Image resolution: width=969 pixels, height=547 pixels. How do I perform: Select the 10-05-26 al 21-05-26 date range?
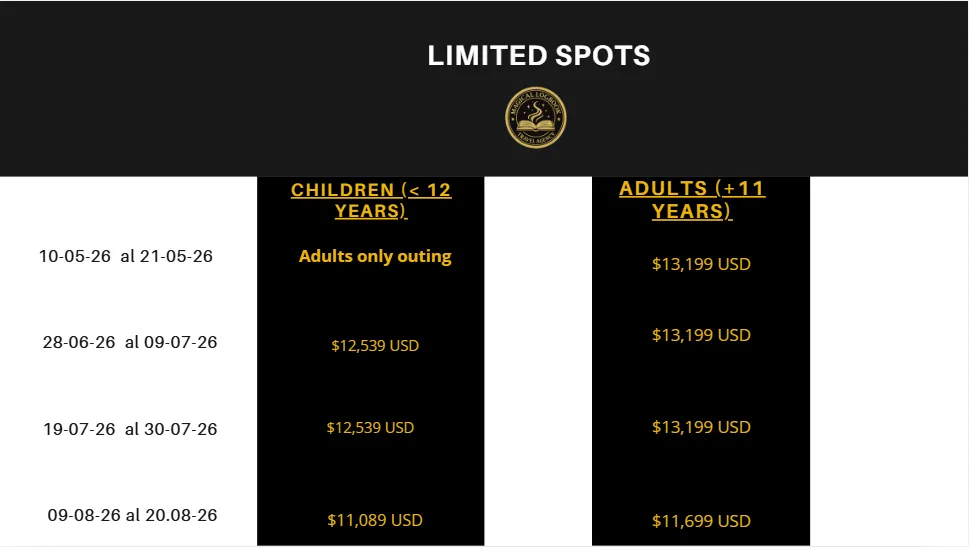pyautogui.click(x=126, y=256)
